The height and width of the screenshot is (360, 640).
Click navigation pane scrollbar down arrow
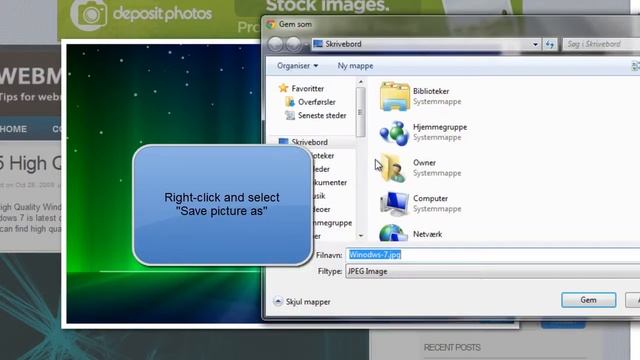(360, 236)
